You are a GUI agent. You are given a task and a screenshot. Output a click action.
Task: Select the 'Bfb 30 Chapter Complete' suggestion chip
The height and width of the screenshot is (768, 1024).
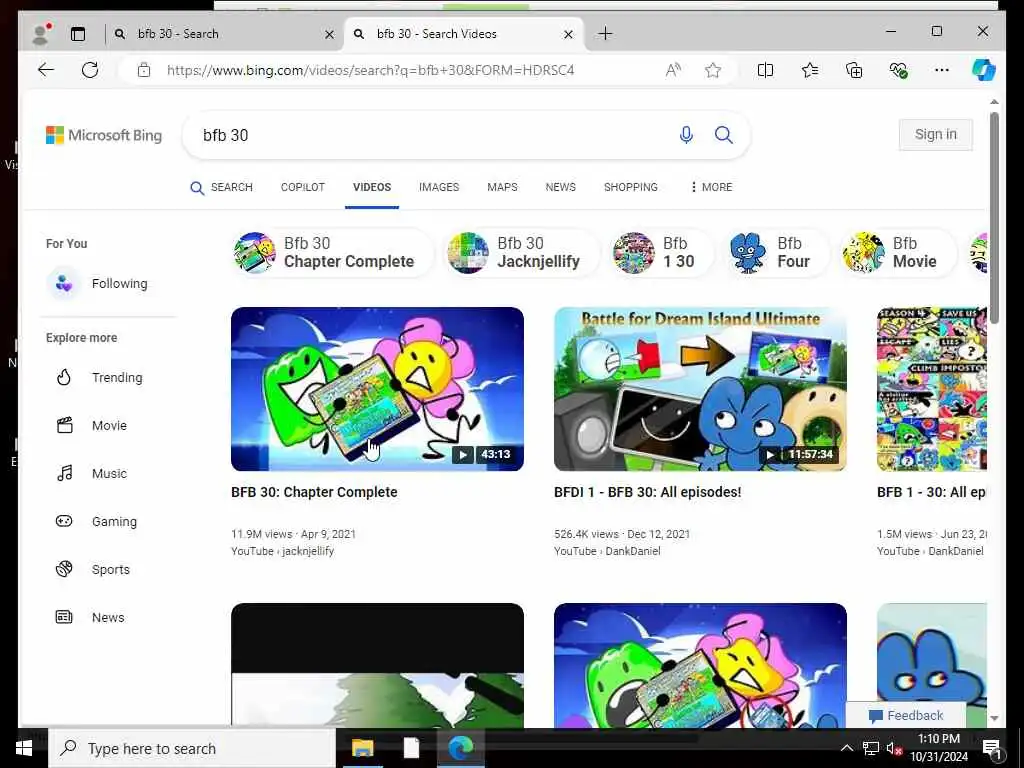pyautogui.click(x=332, y=252)
